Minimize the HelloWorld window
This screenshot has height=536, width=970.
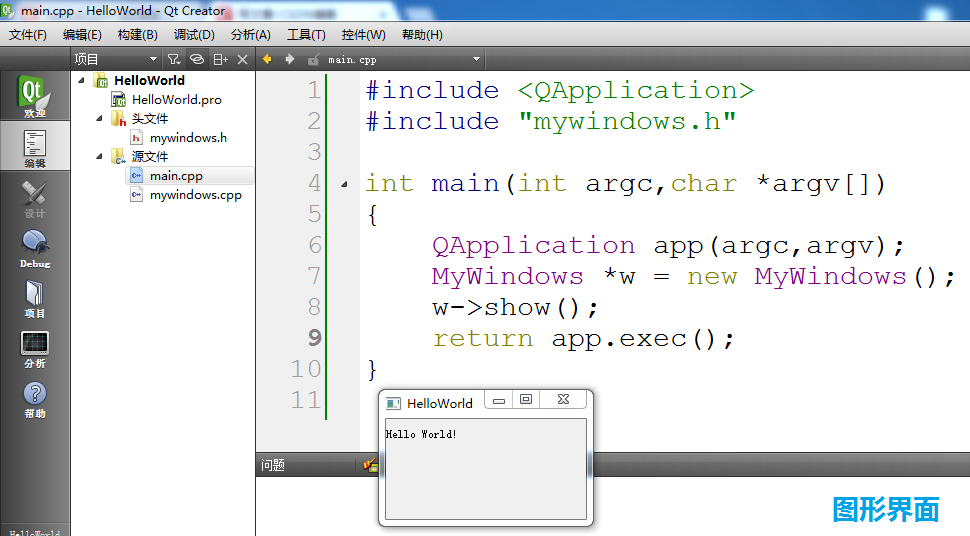499,400
